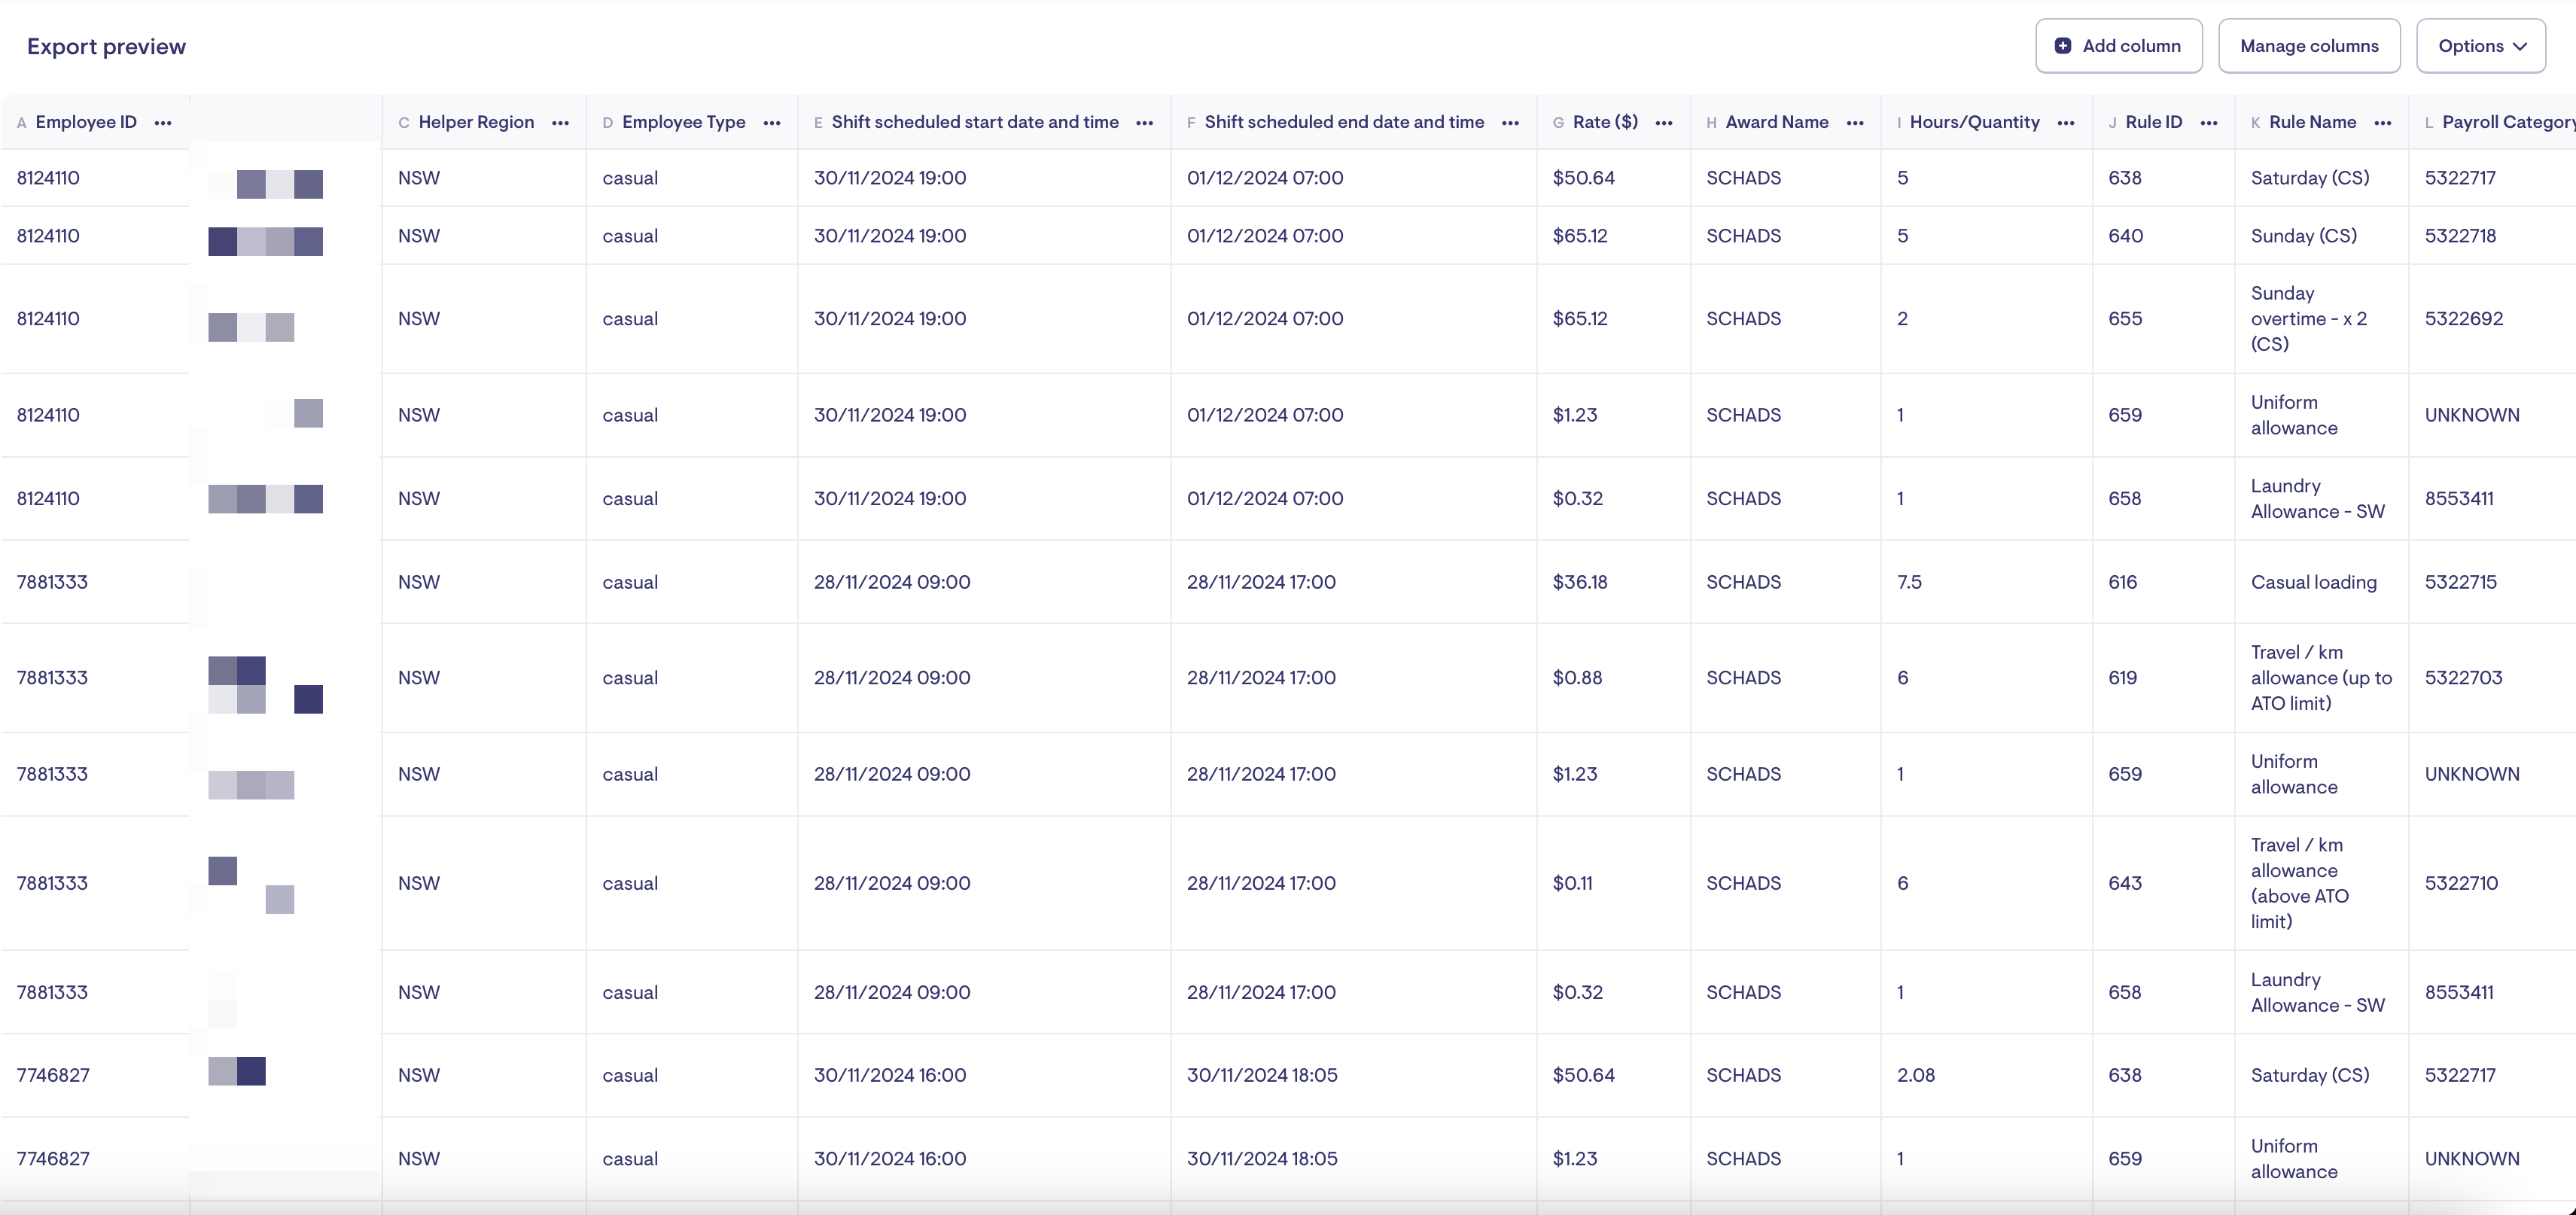Image resolution: width=2576 pixels, height=1215 pixels.
Task: Select the $0.88 rate cell
Action: pyautogui.click(x=1577, y=678)
